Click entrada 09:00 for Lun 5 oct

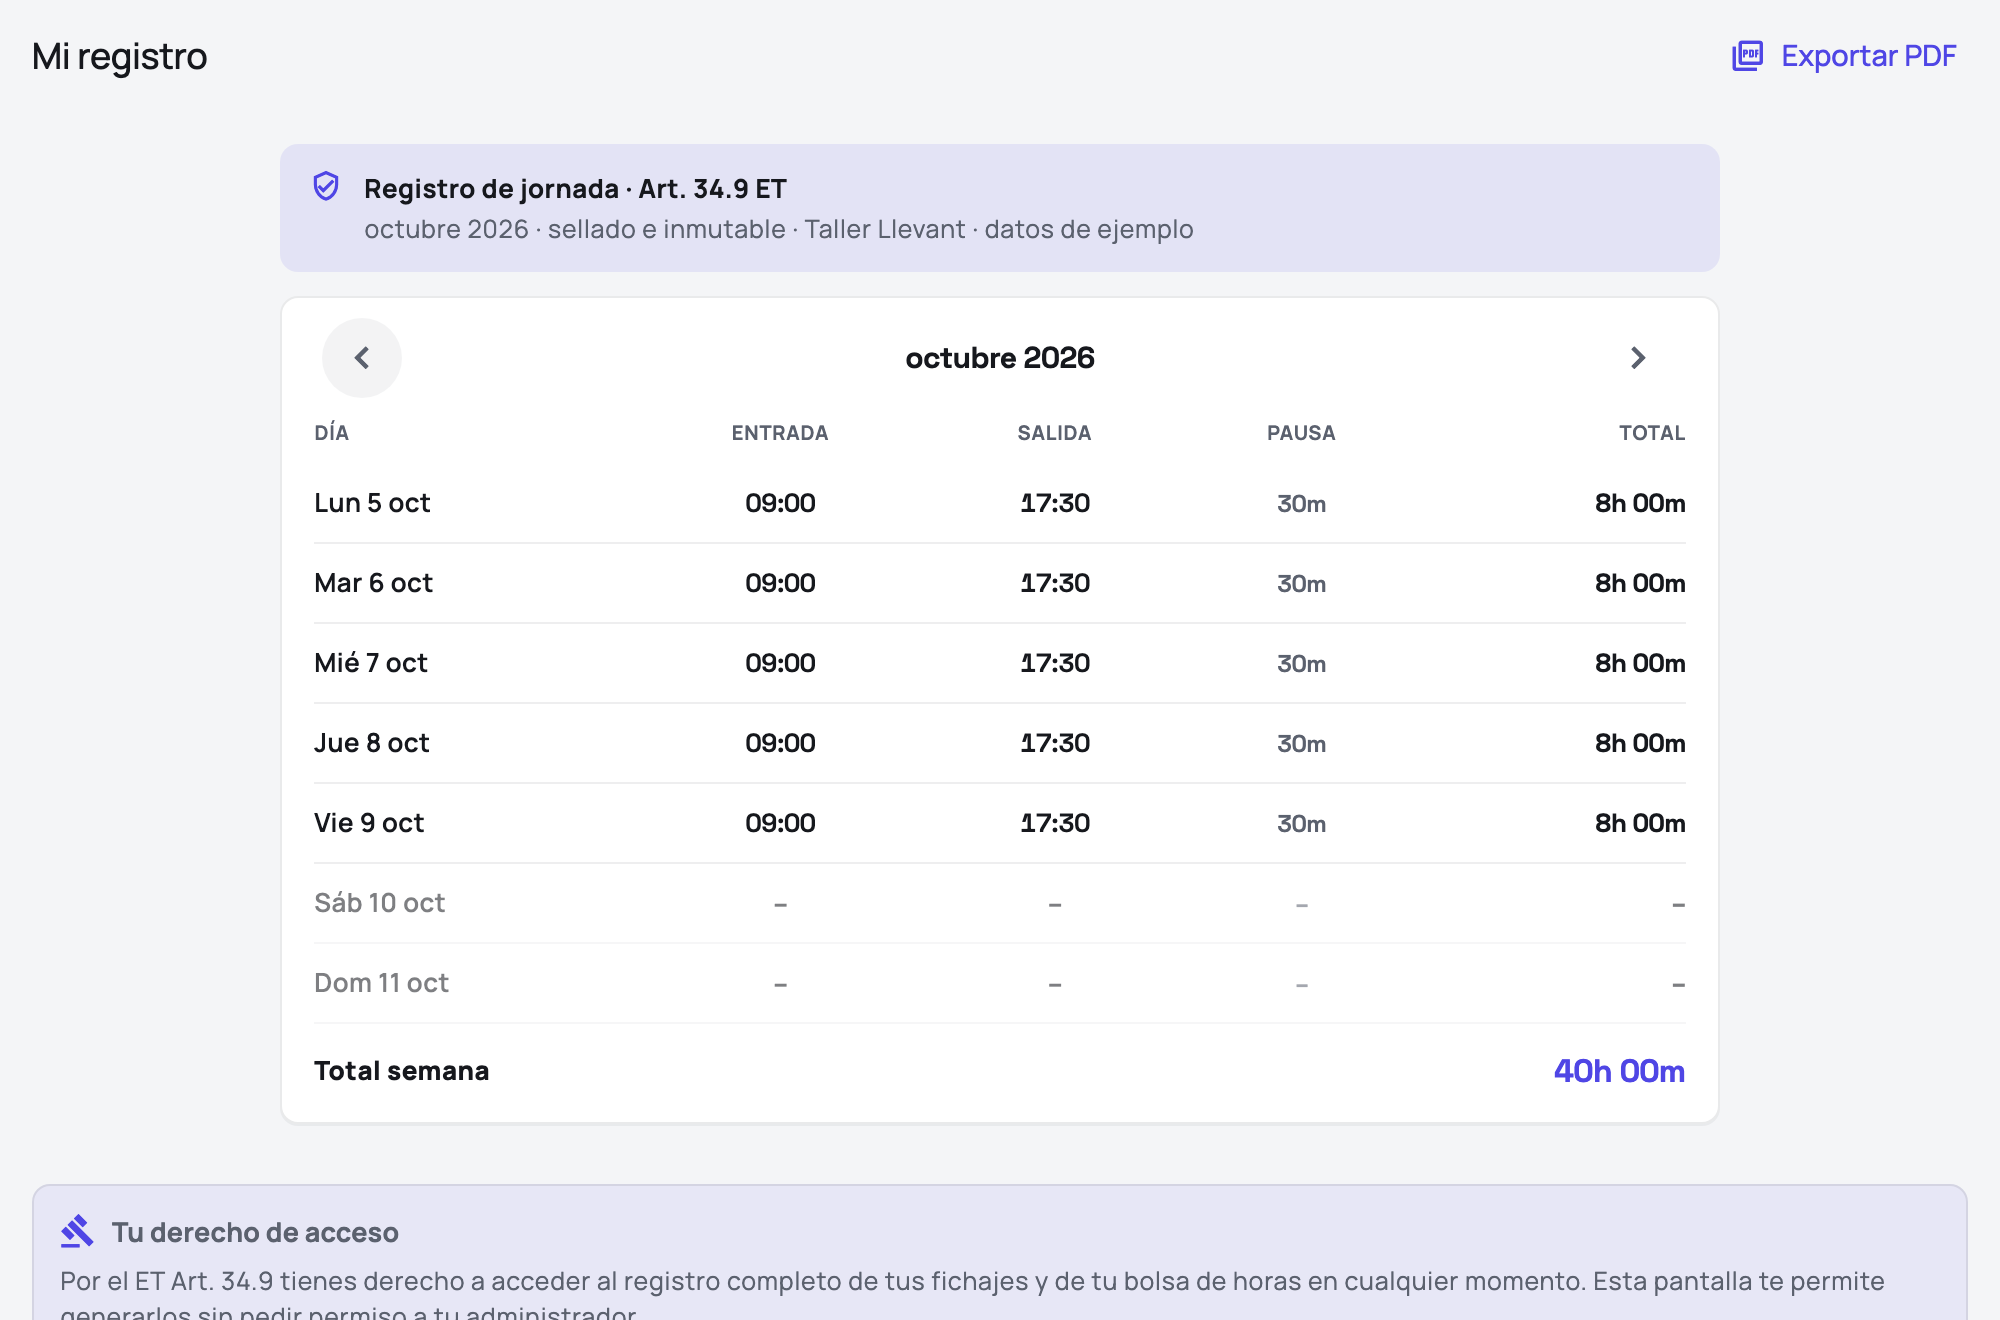(x=780, y=503)
